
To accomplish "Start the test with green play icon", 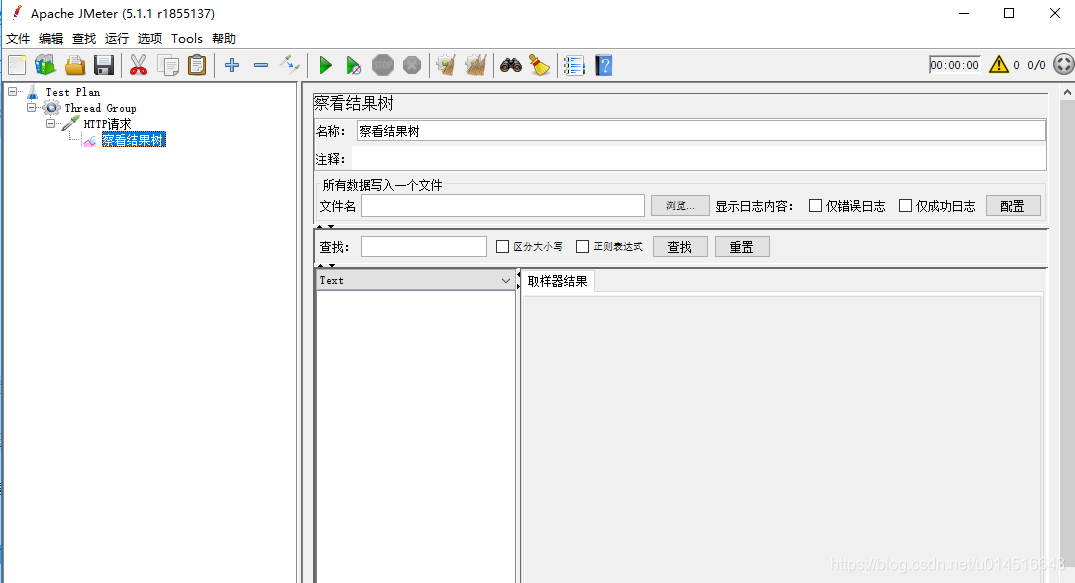I will pyautogui.click(x=326, y=65).
